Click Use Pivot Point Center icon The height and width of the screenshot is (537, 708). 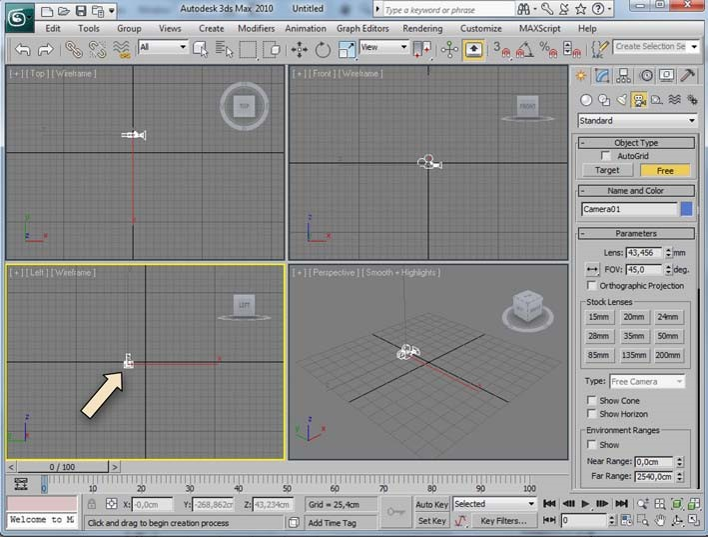click(422, 49)
